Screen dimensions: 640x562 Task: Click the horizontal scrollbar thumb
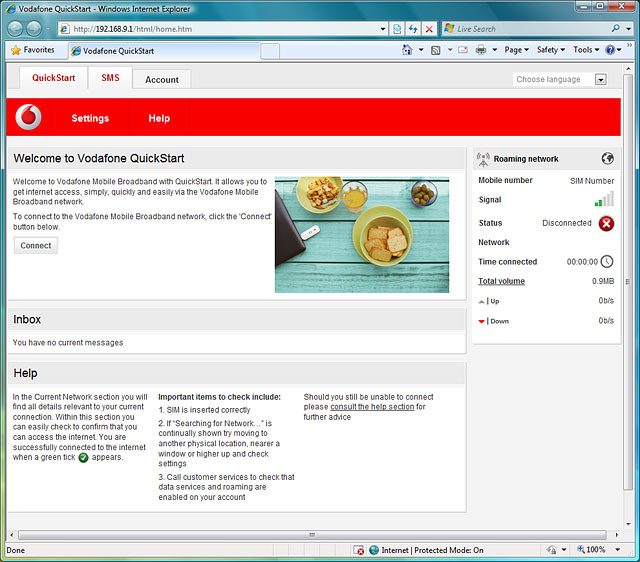(x=312, y=535)
